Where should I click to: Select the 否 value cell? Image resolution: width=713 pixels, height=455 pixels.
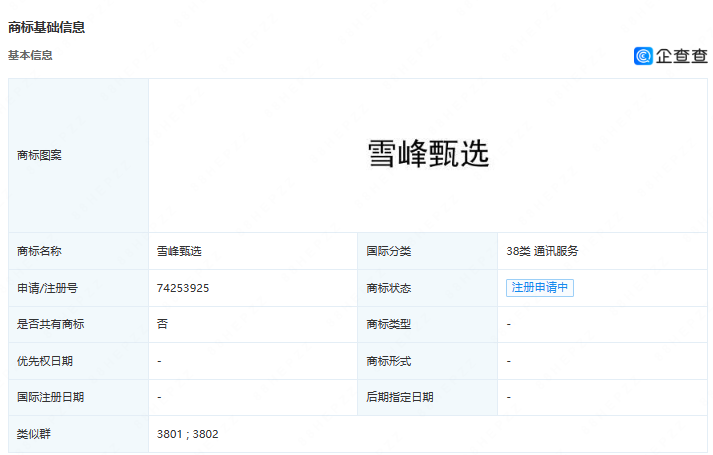click(253, 325)
